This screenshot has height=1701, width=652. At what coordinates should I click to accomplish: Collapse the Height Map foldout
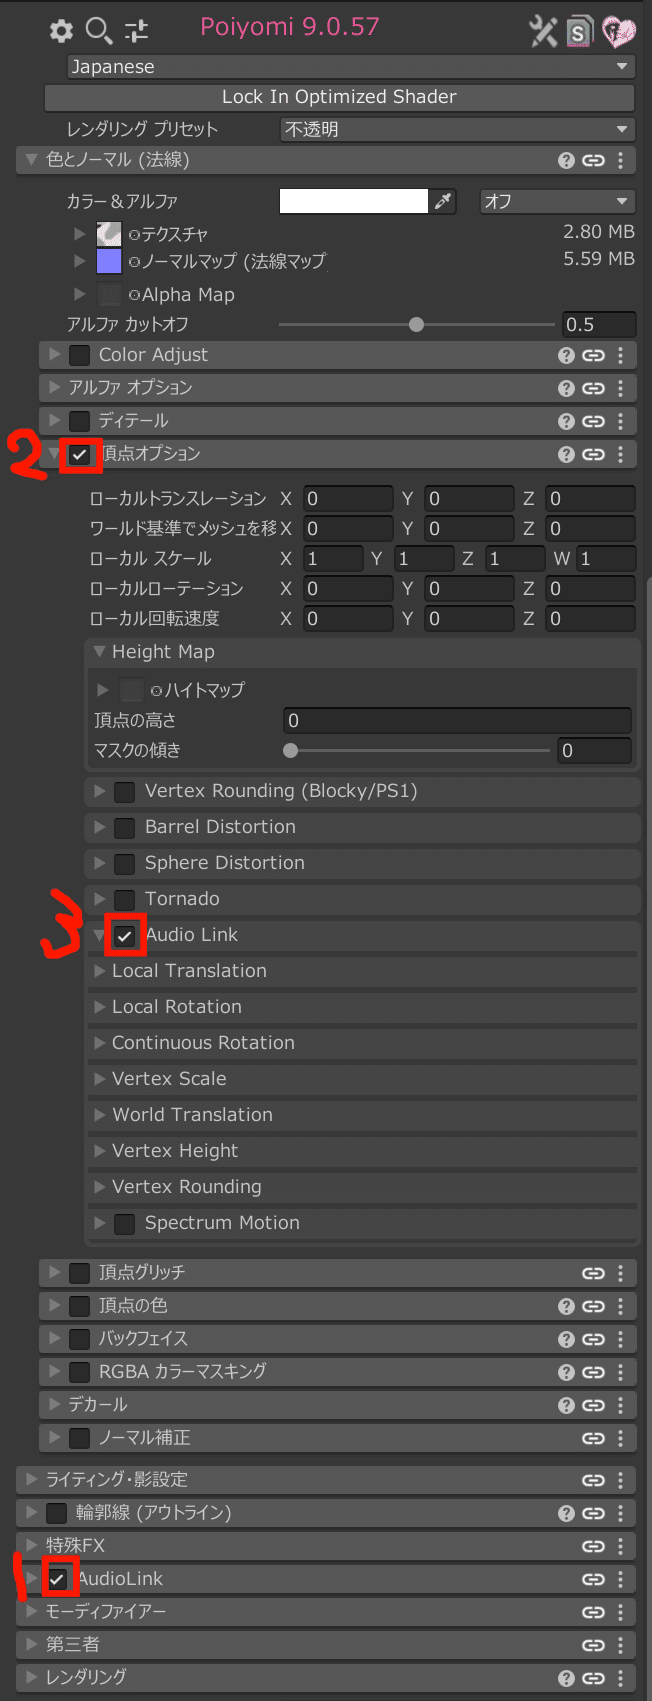[99, 651]
